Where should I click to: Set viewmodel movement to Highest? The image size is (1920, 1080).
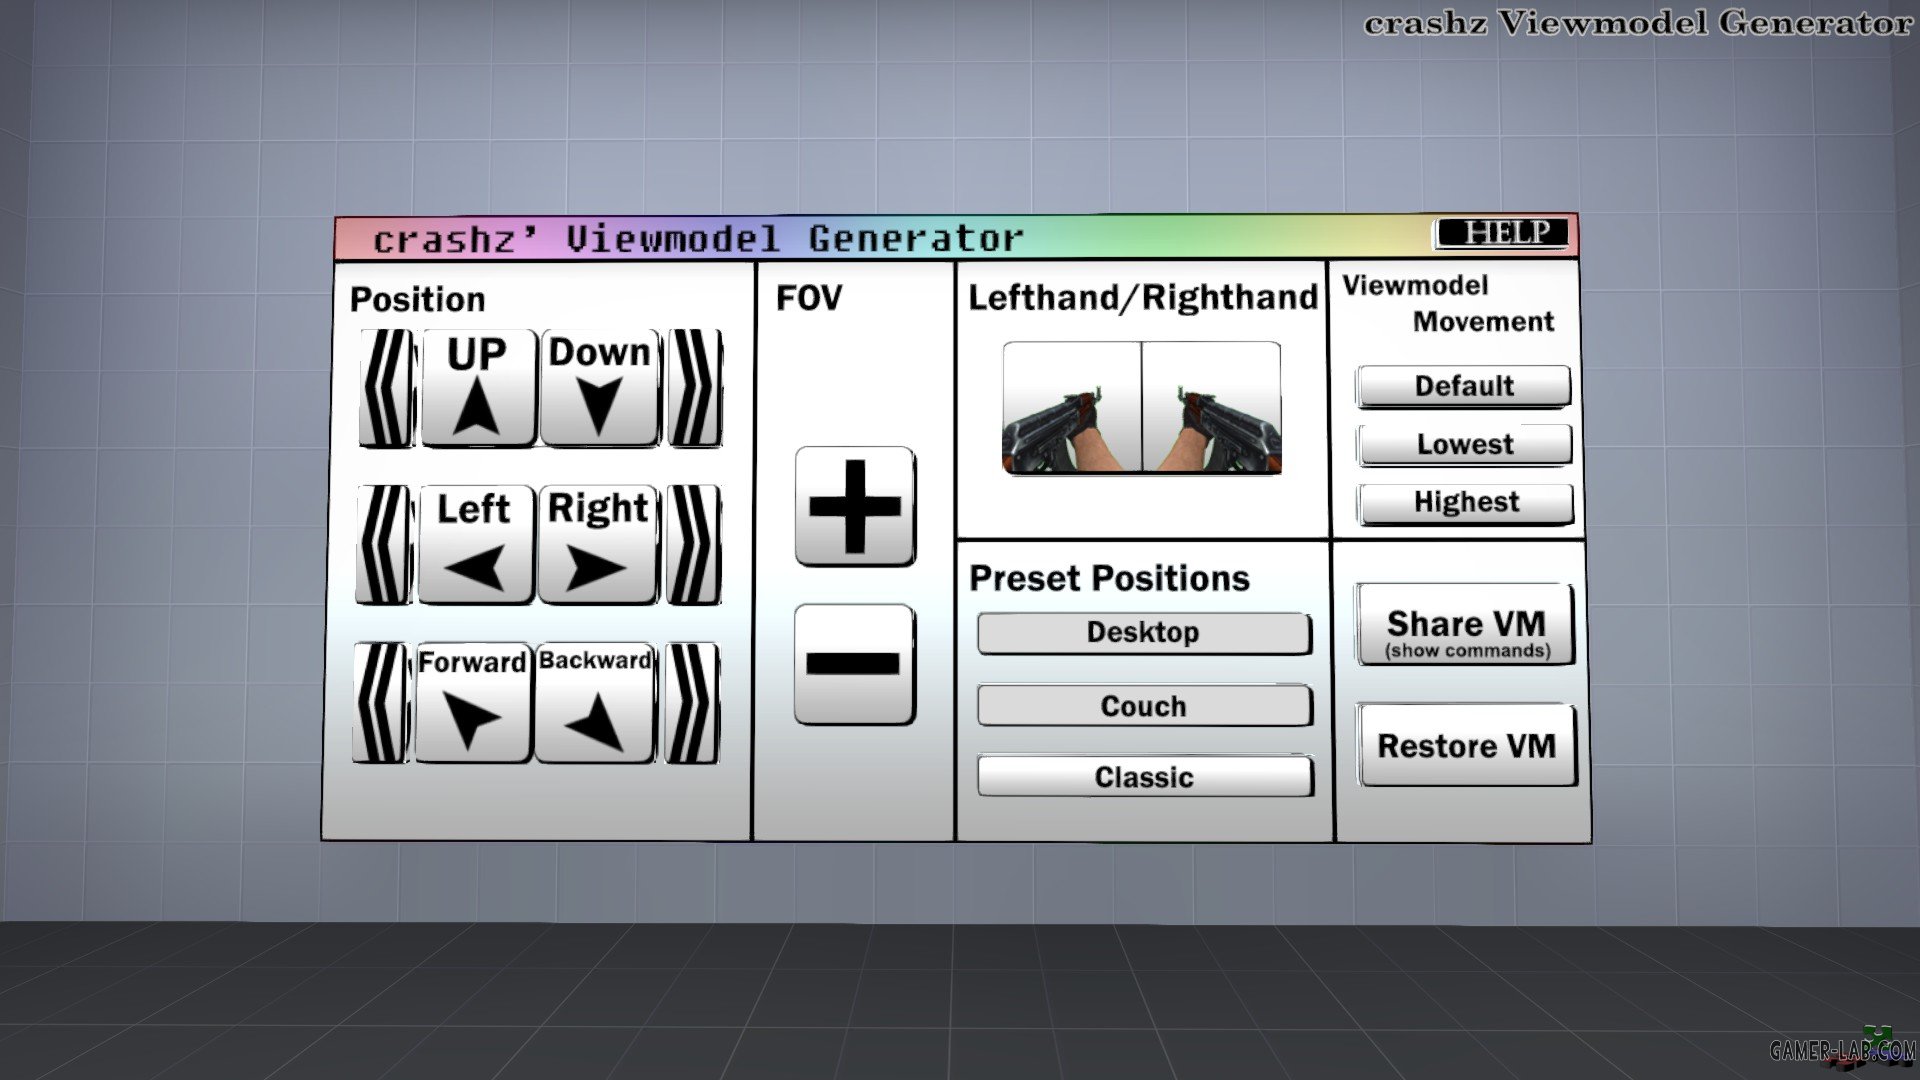pyautogui.click(x=1466, y=503)
